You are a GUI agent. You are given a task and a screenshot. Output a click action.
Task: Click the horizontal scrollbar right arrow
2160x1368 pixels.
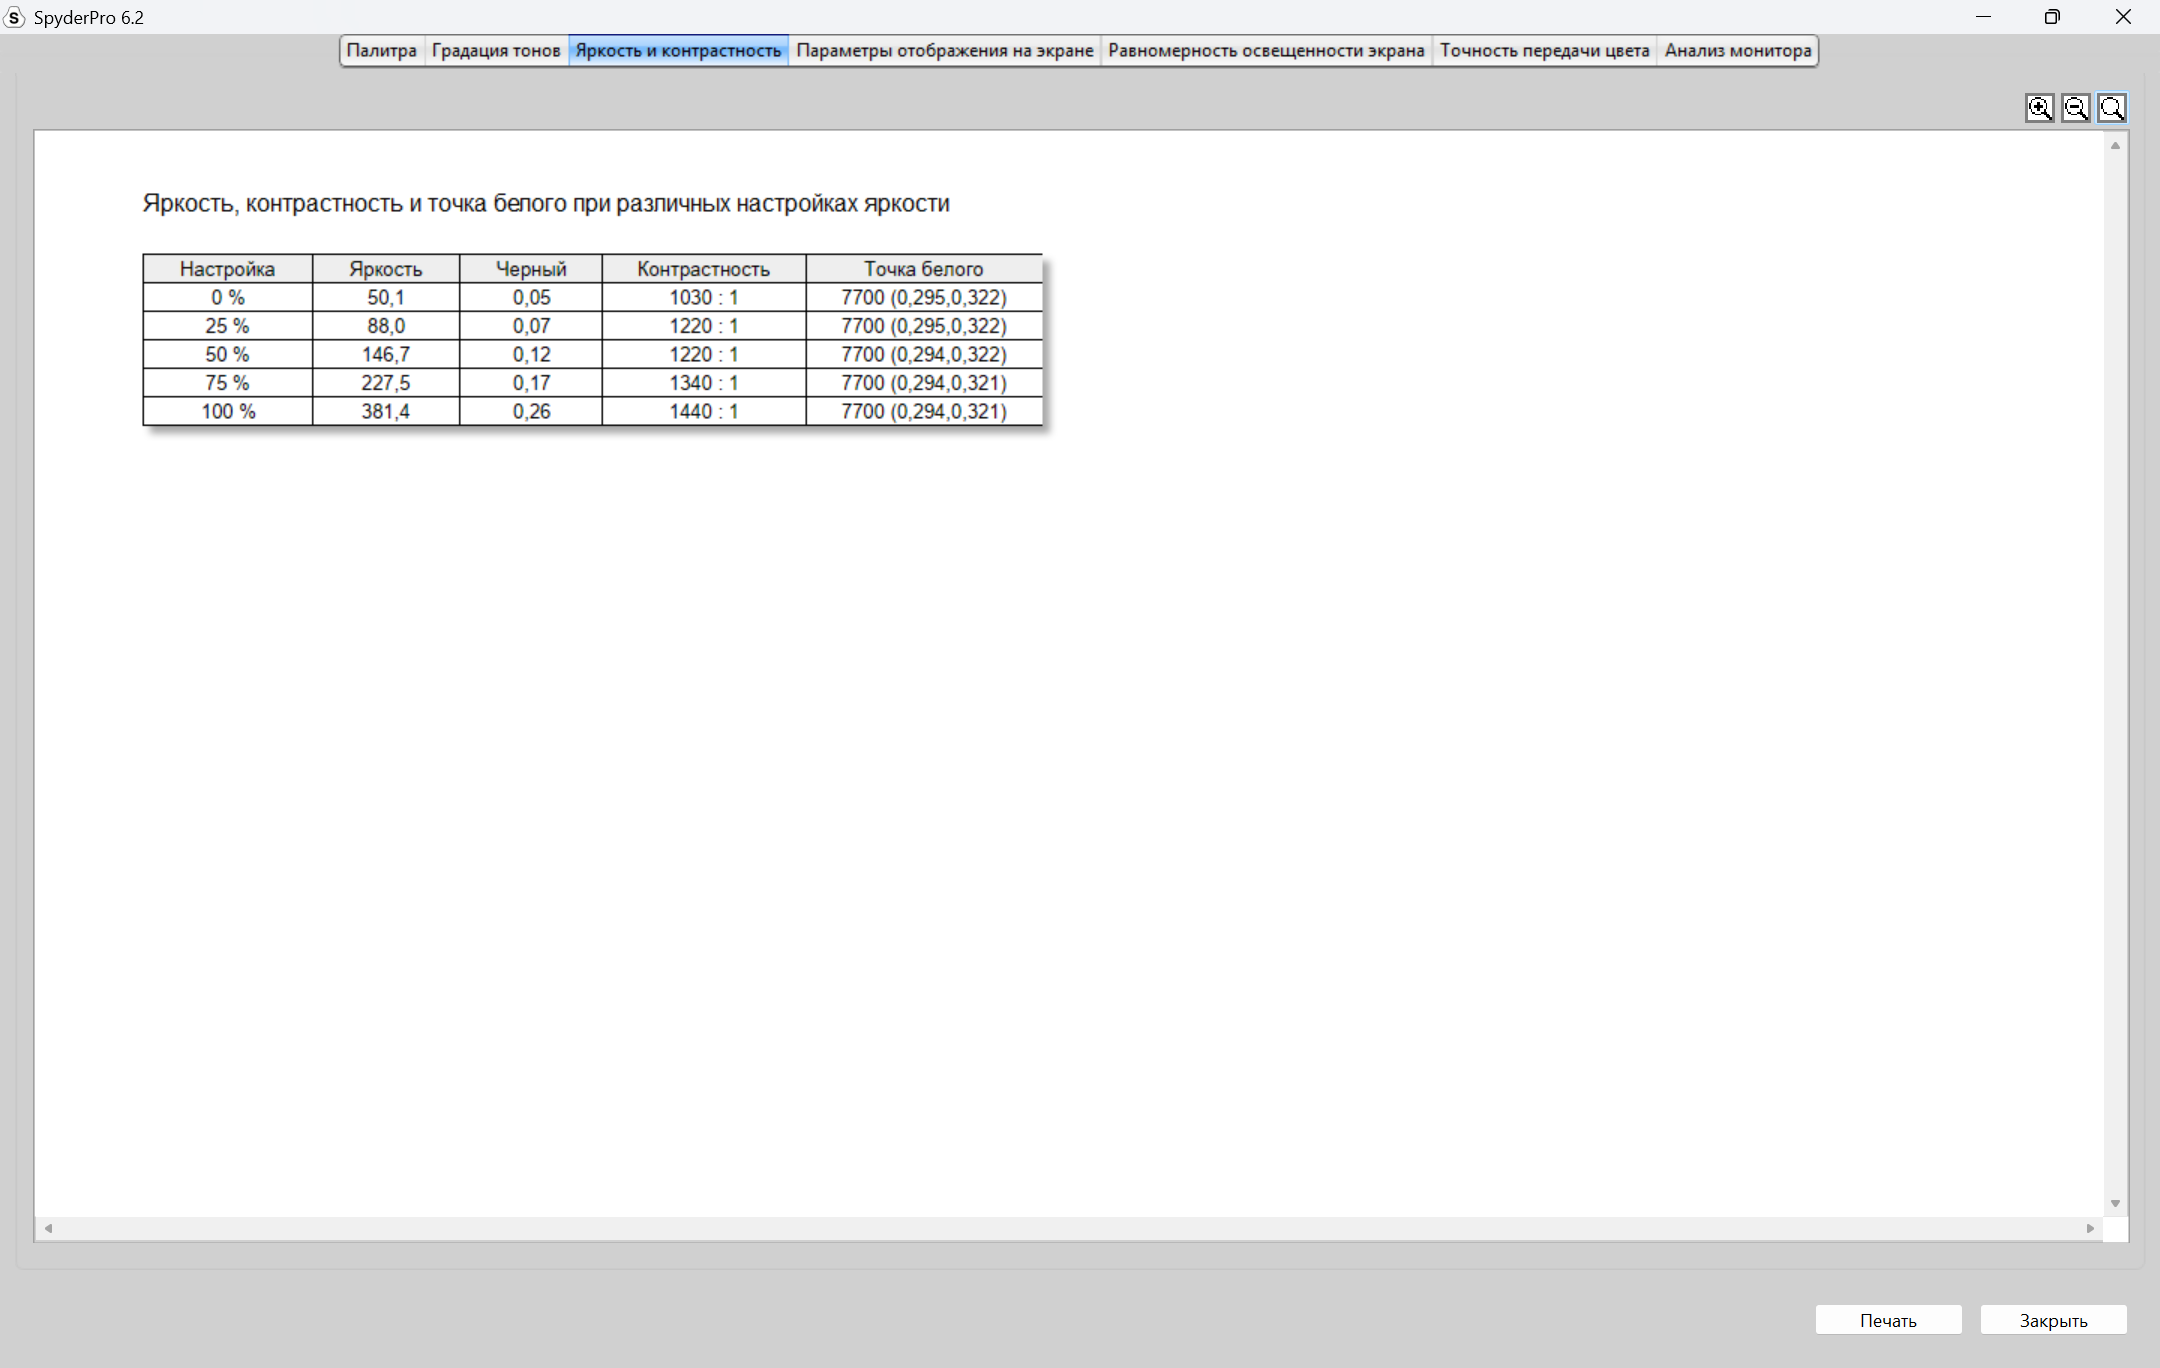point(2090,1228)
